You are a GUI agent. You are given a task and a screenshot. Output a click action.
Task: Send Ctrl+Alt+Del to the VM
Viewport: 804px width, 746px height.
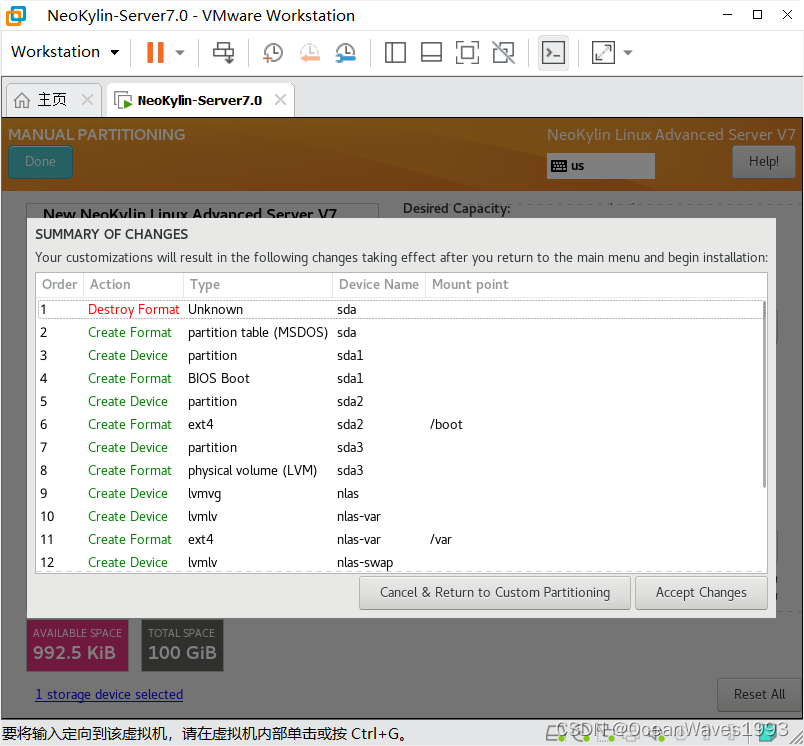pos(223,52)
